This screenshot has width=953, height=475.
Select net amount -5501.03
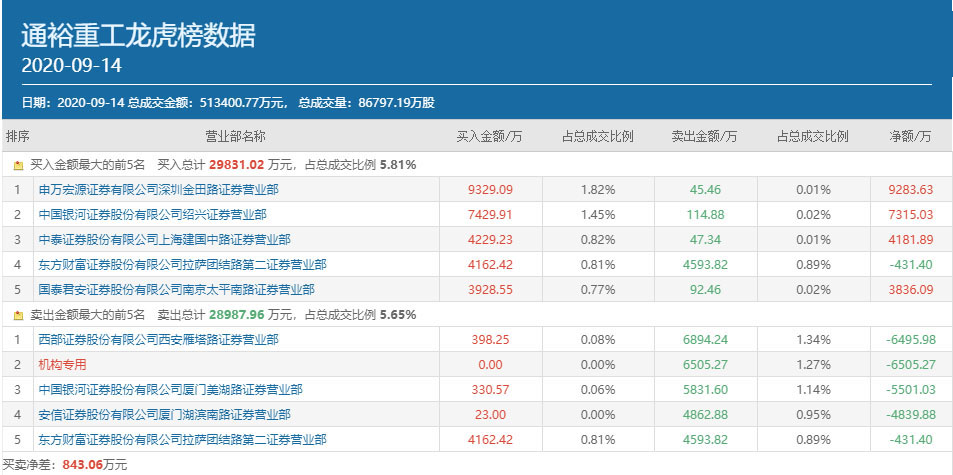910,389
